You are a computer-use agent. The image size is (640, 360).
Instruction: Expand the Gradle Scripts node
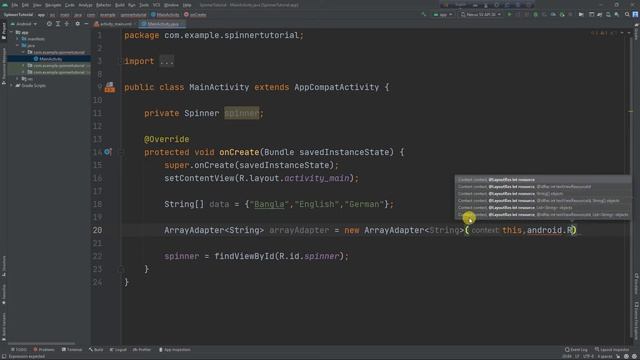pos(12,85)
